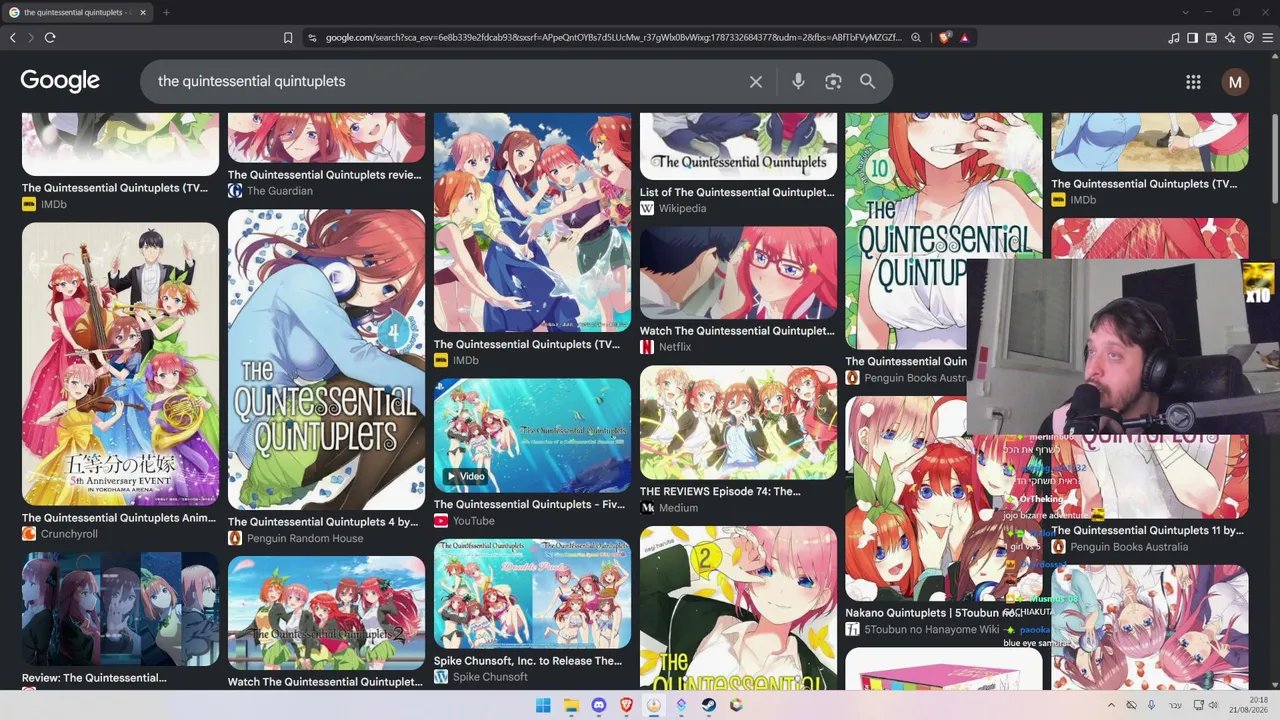Open "THE REVIEWS Episode 74: The..." link
Screen dimensions: 1280x720
720,492
